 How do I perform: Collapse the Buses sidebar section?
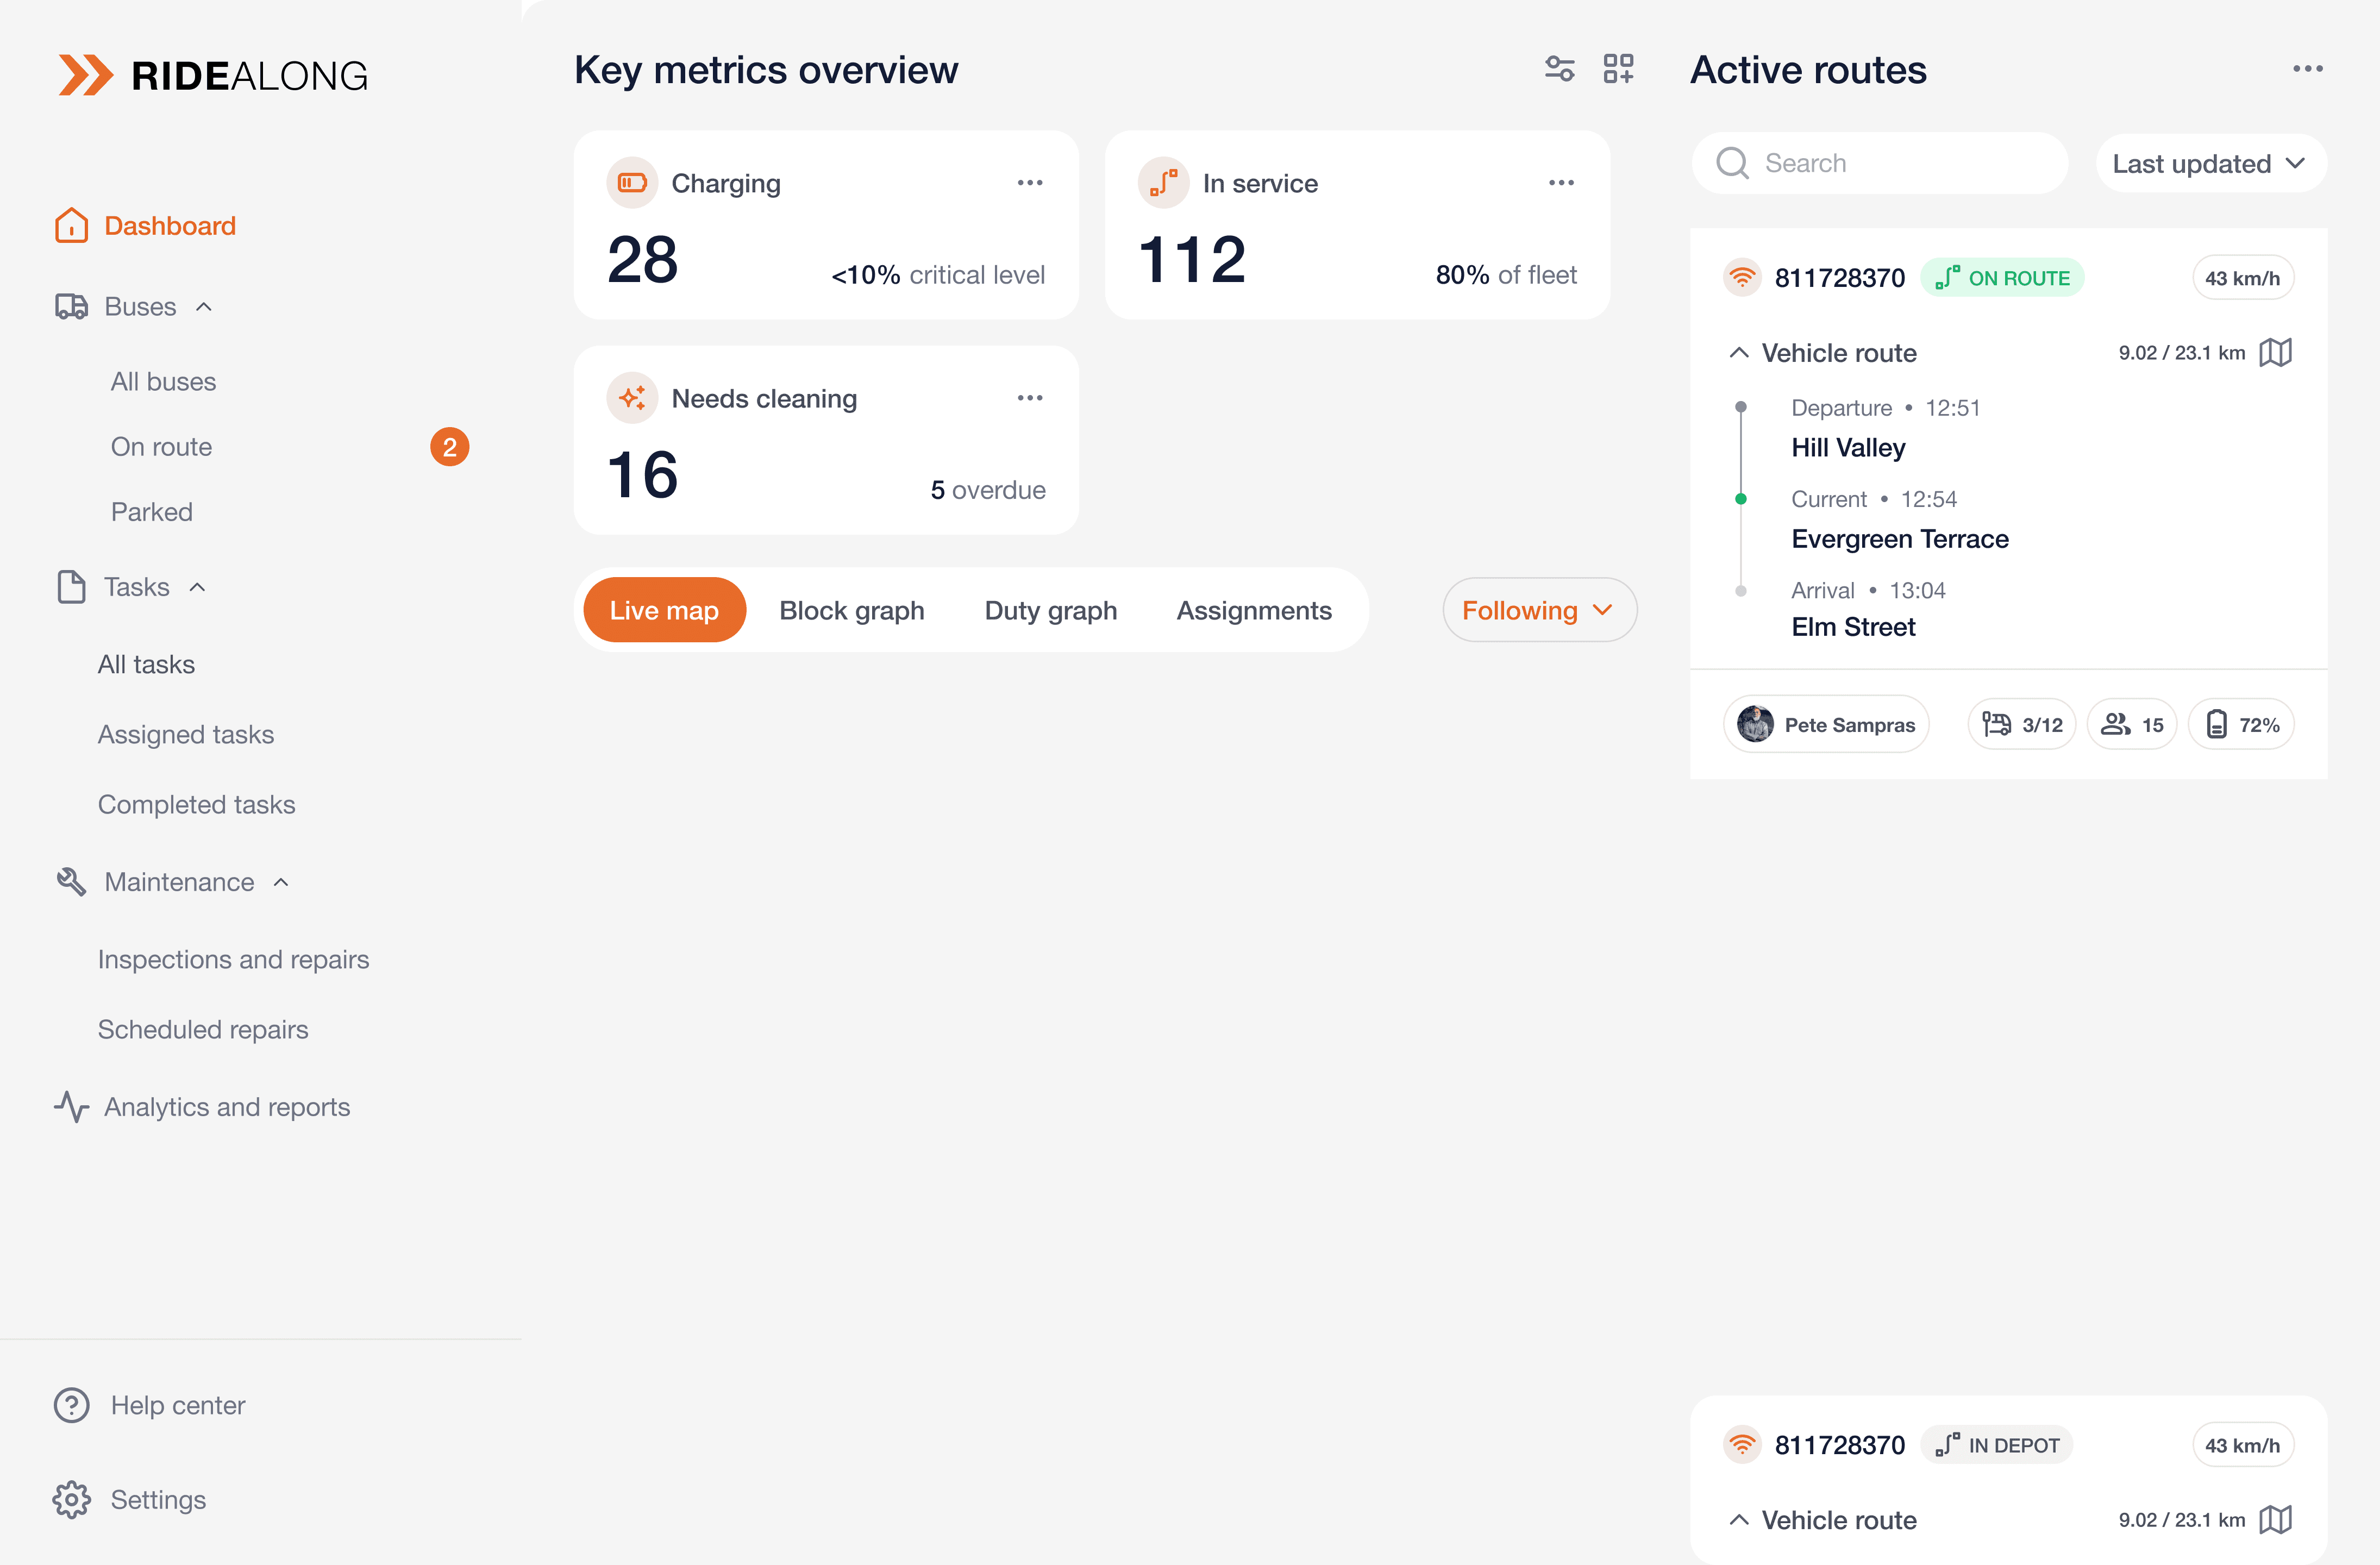pyautogui.click(x=204, y=307)
